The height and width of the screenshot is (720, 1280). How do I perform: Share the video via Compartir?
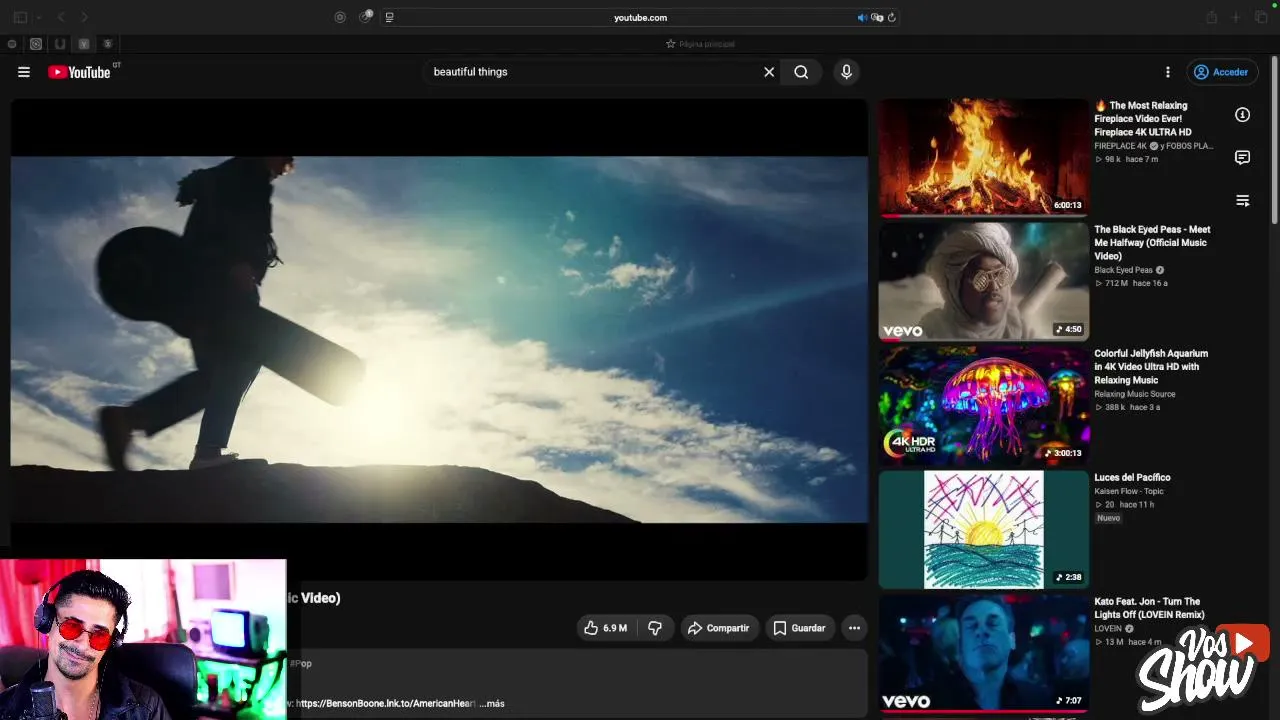(718, 628)
